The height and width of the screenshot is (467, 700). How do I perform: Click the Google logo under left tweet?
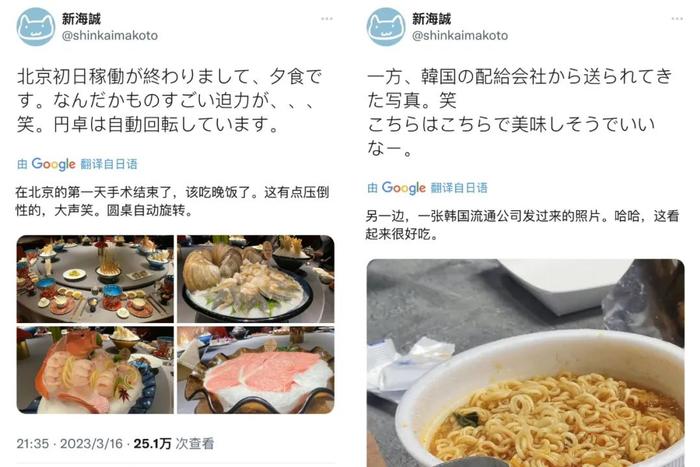54,164
